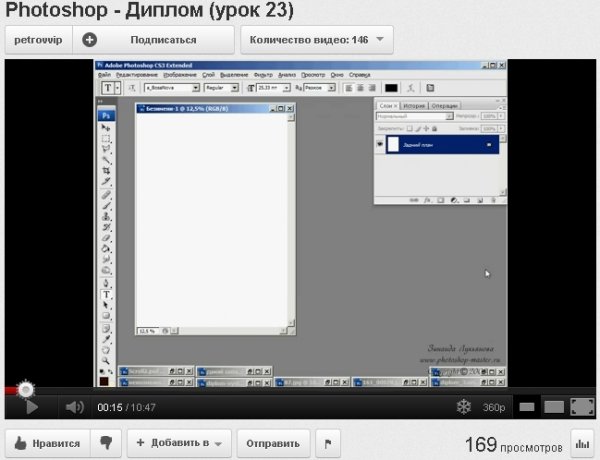Hide the Задний план layer eye icon
The height and width of the screenshot is (460, 600).
pyautogui.click(x=380, y=144)
